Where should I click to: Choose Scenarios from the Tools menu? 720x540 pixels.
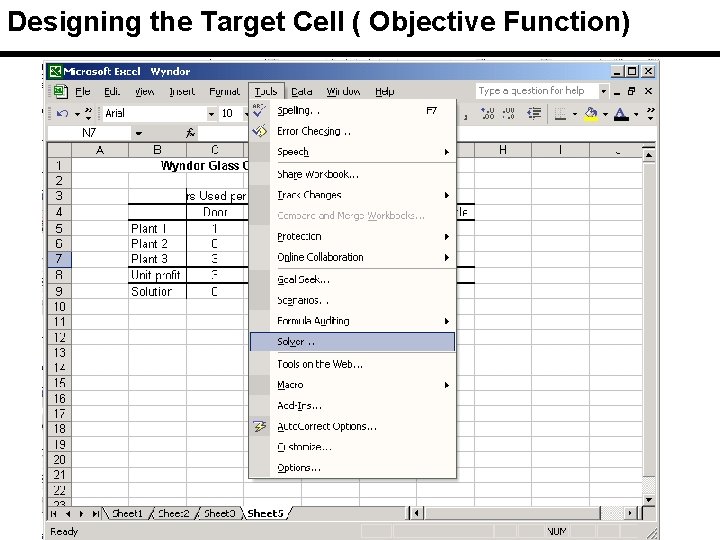coord(352,301)
